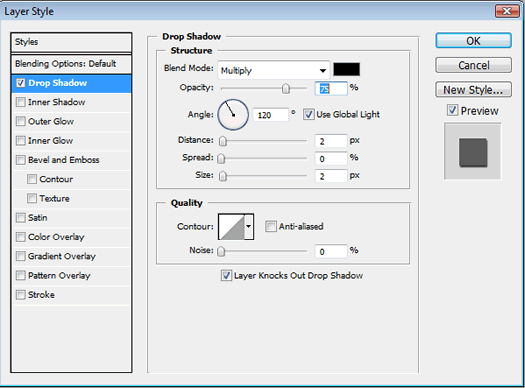Select the Gradient Overlay label
Screen dimensions: 525x388
(x=62, y=256)
